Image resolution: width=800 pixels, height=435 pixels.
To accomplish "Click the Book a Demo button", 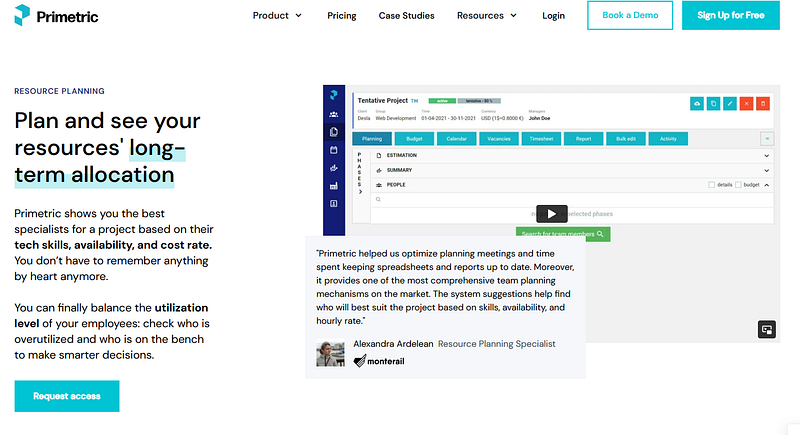I will coord(630,15).
